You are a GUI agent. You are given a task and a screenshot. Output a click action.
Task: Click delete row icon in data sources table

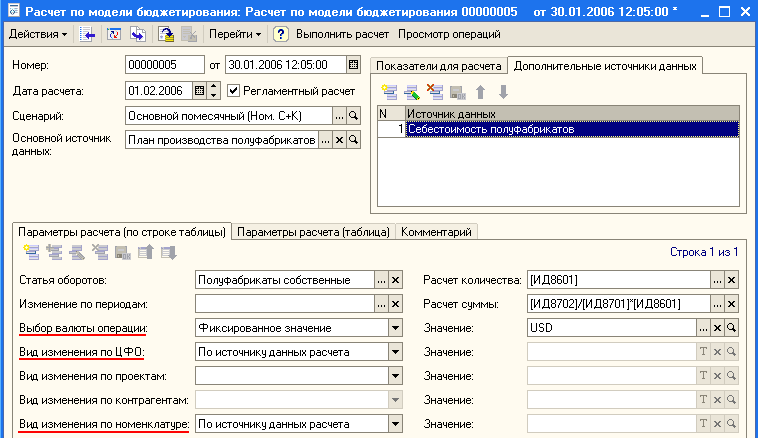pos(435,91)
